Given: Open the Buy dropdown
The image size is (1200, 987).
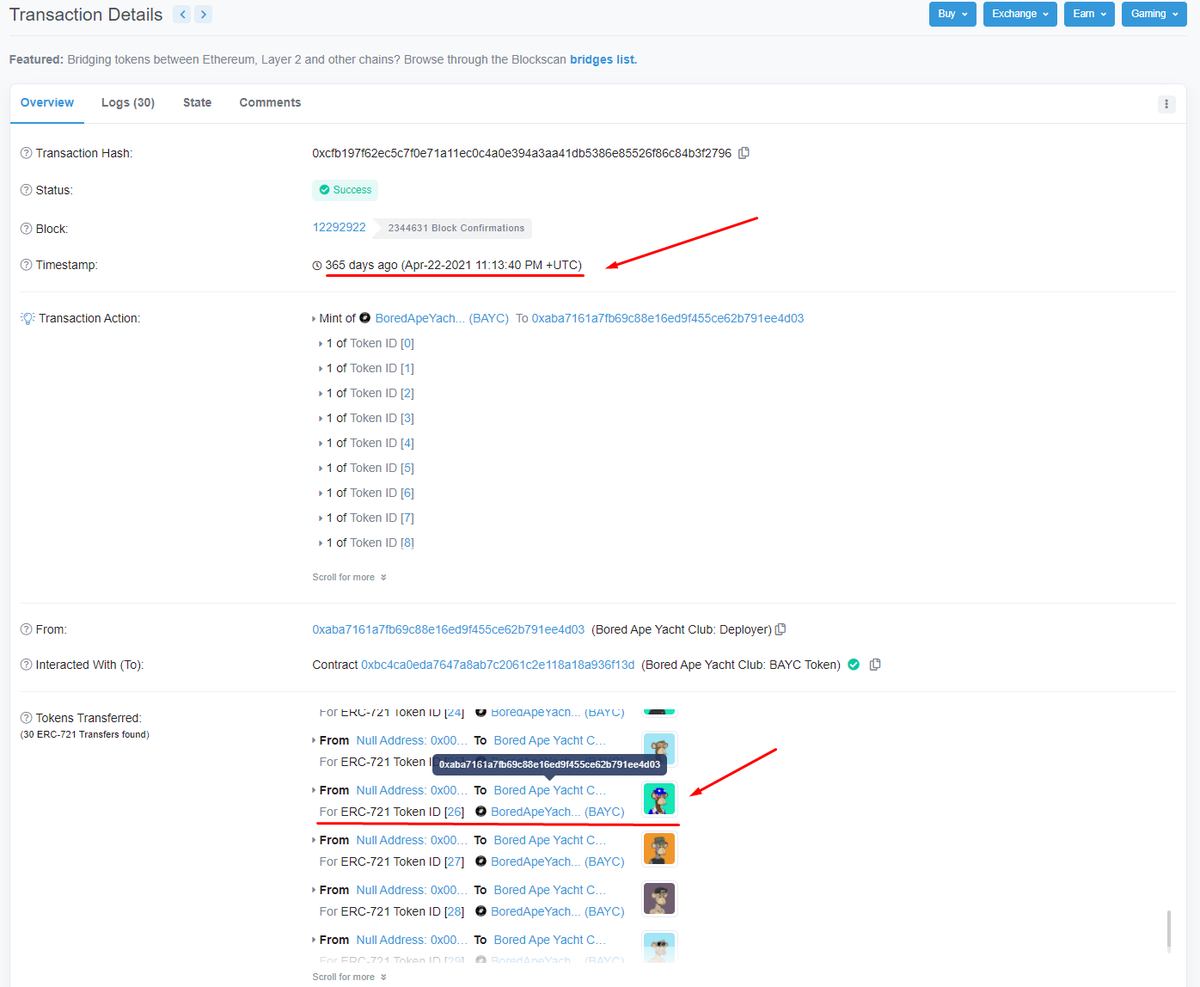Looking at the screenshot, I should click(952, 14).
